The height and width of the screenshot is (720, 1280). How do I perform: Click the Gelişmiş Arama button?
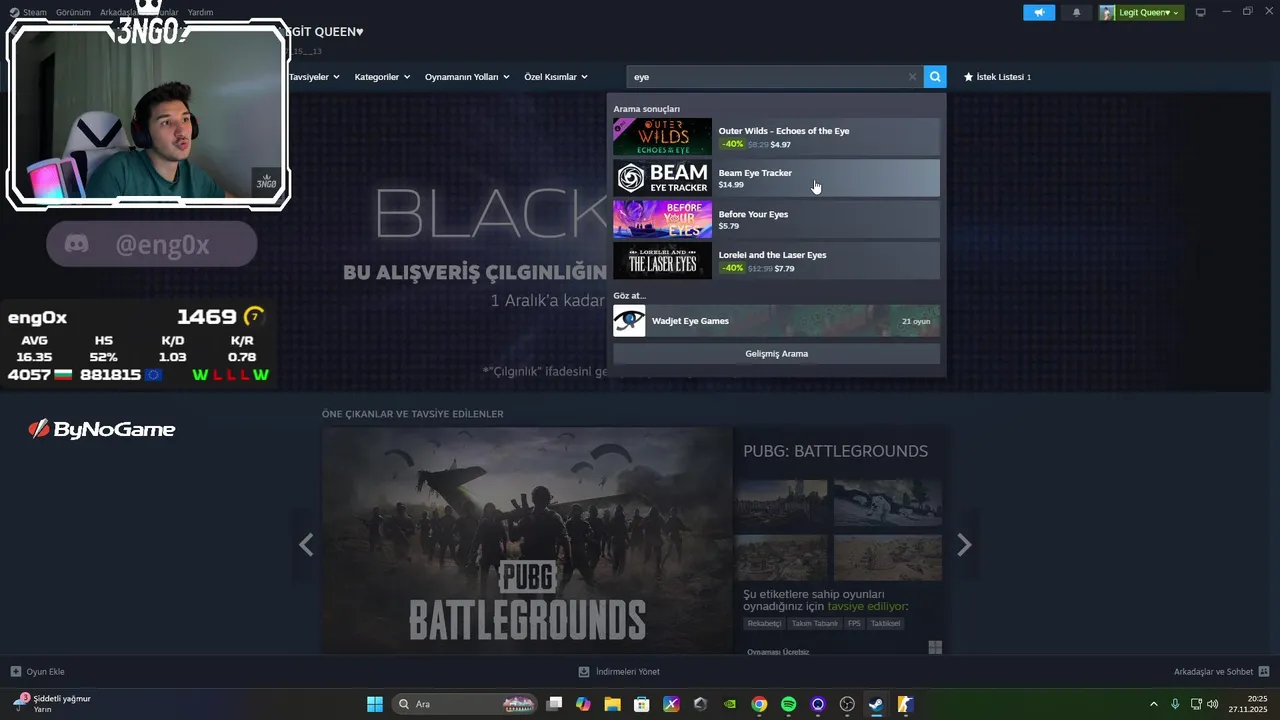coord(776,354)
